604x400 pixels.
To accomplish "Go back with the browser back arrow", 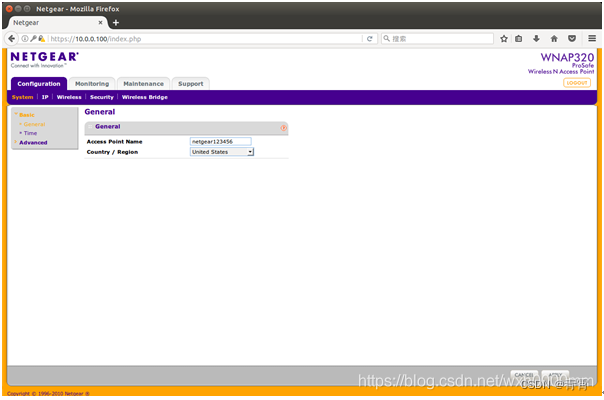I will pyautogui.click(x=12, y=39).
